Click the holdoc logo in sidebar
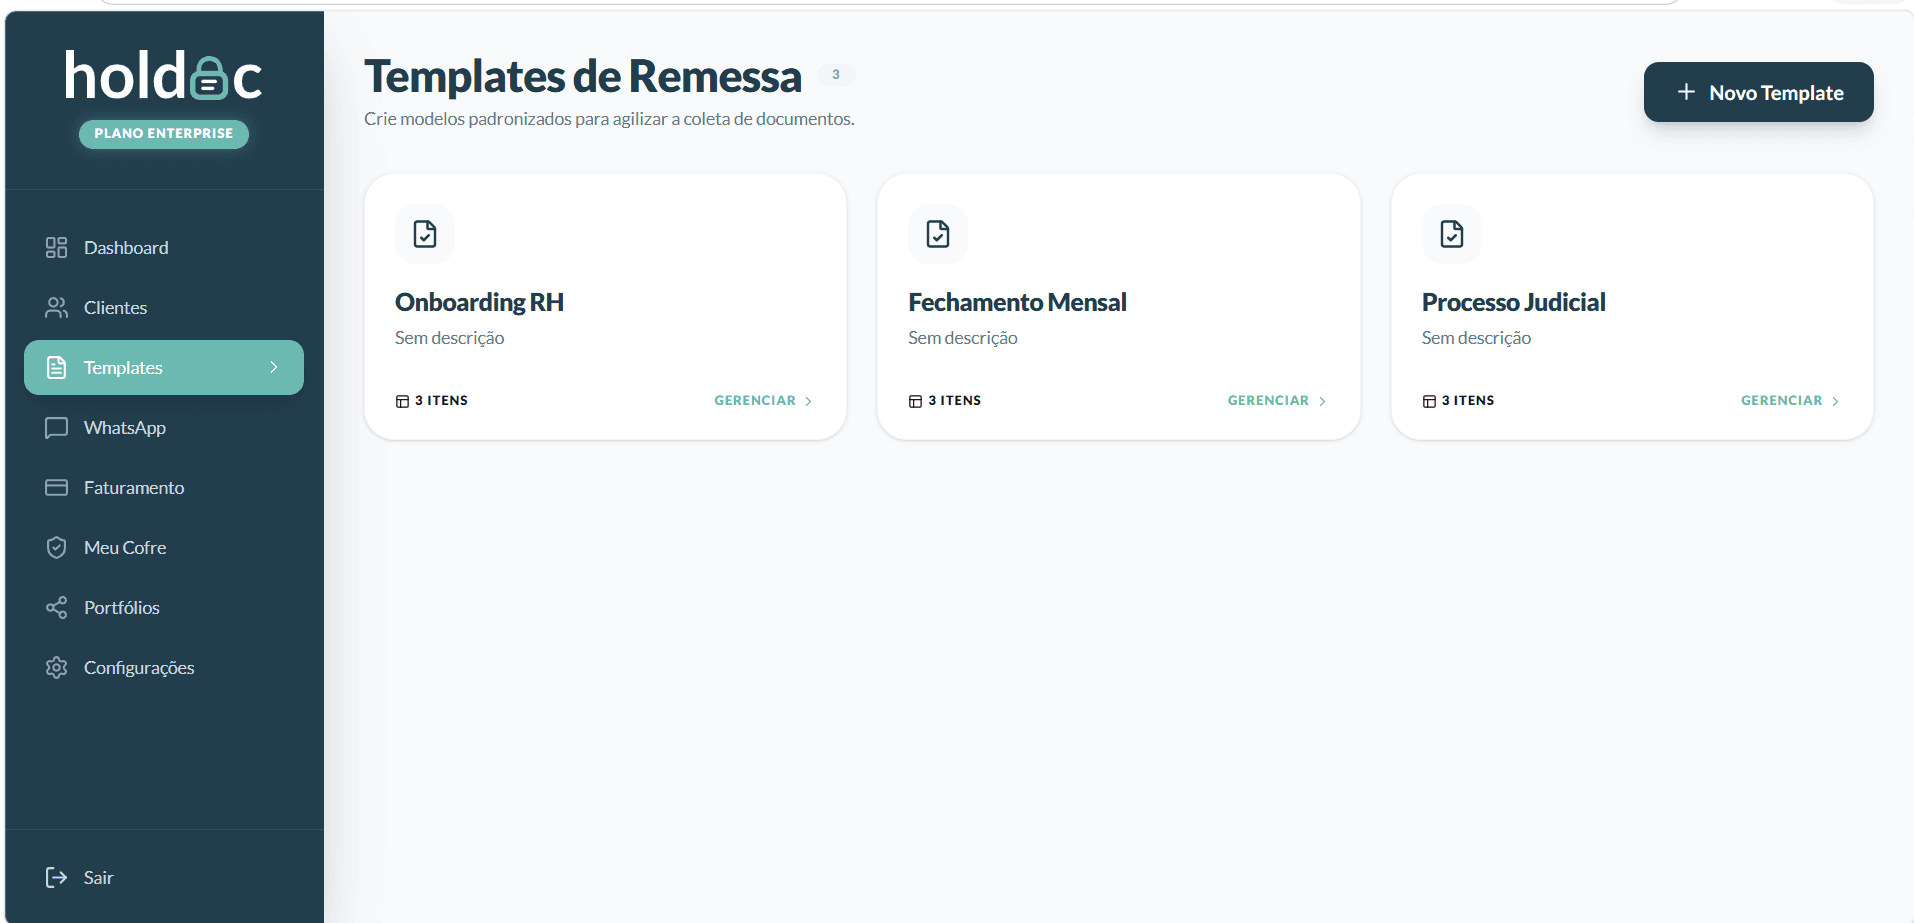Image resolution: width=1914 pixels, height=923 pixels. (164, 77)
